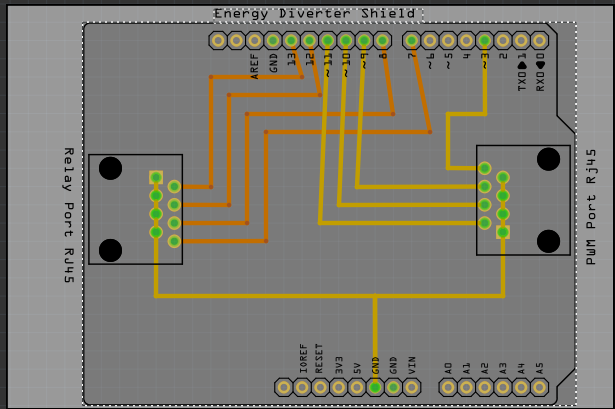
Task: Select the yellow GND trace junction above bottom header
Action: point(375,296)
